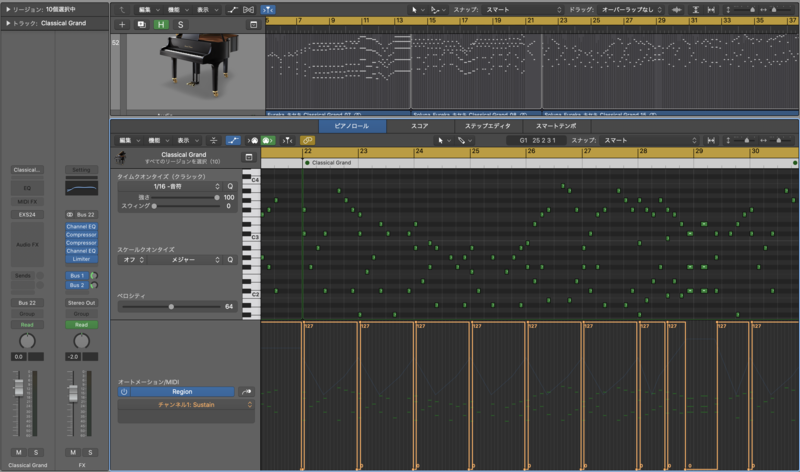Click the MIDI In icon in piano roll
The width and height of the screenshot is (800, 472).
click(x=254, y=140)
